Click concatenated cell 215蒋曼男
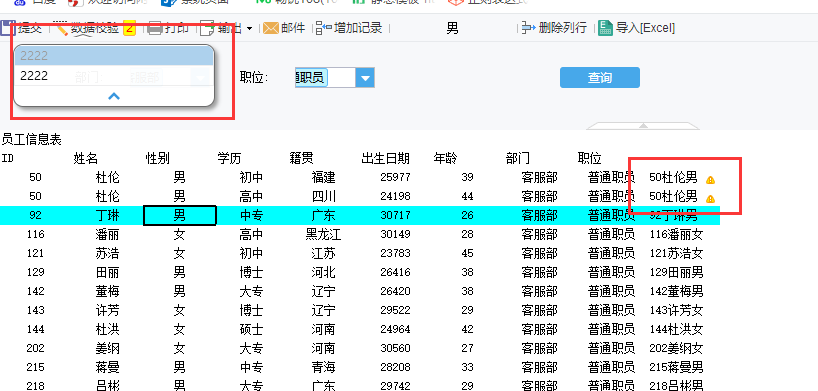The width and height of the screenshot is (818, 391). (677, 368)
